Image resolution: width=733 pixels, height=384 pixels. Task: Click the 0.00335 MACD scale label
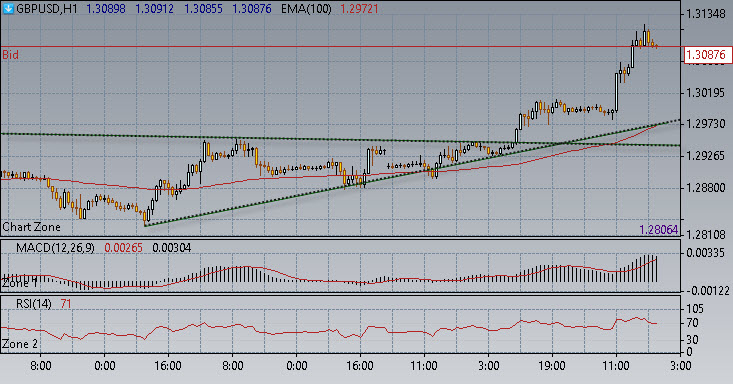pyautogui.click(x=706, y=253)
